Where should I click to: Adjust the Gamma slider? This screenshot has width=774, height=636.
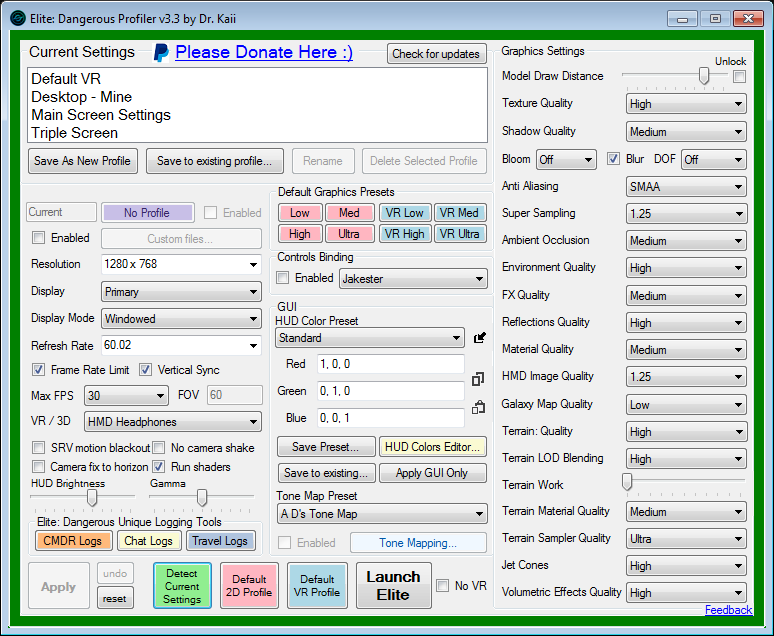click(x=202, y=498)
